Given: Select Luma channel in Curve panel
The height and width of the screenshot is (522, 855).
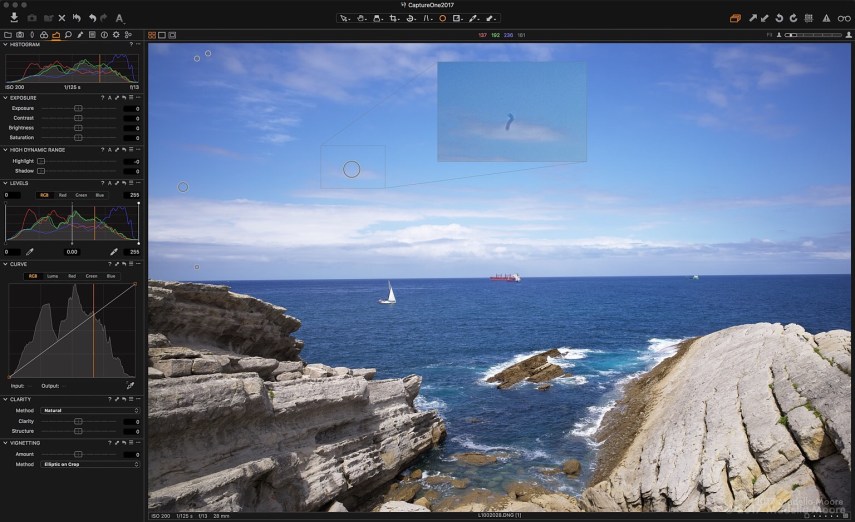Looking at the screenshot, I should (52, 276).
